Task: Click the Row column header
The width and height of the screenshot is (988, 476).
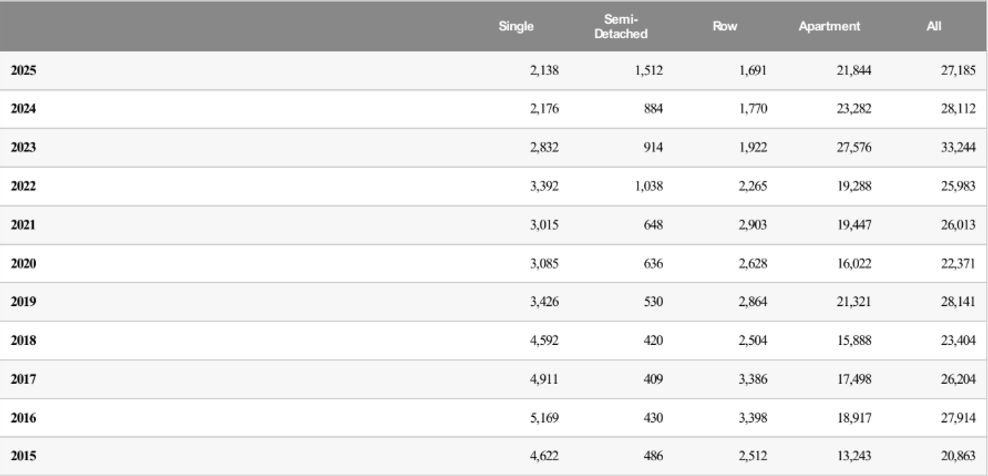Action: [x=724, y=27]
